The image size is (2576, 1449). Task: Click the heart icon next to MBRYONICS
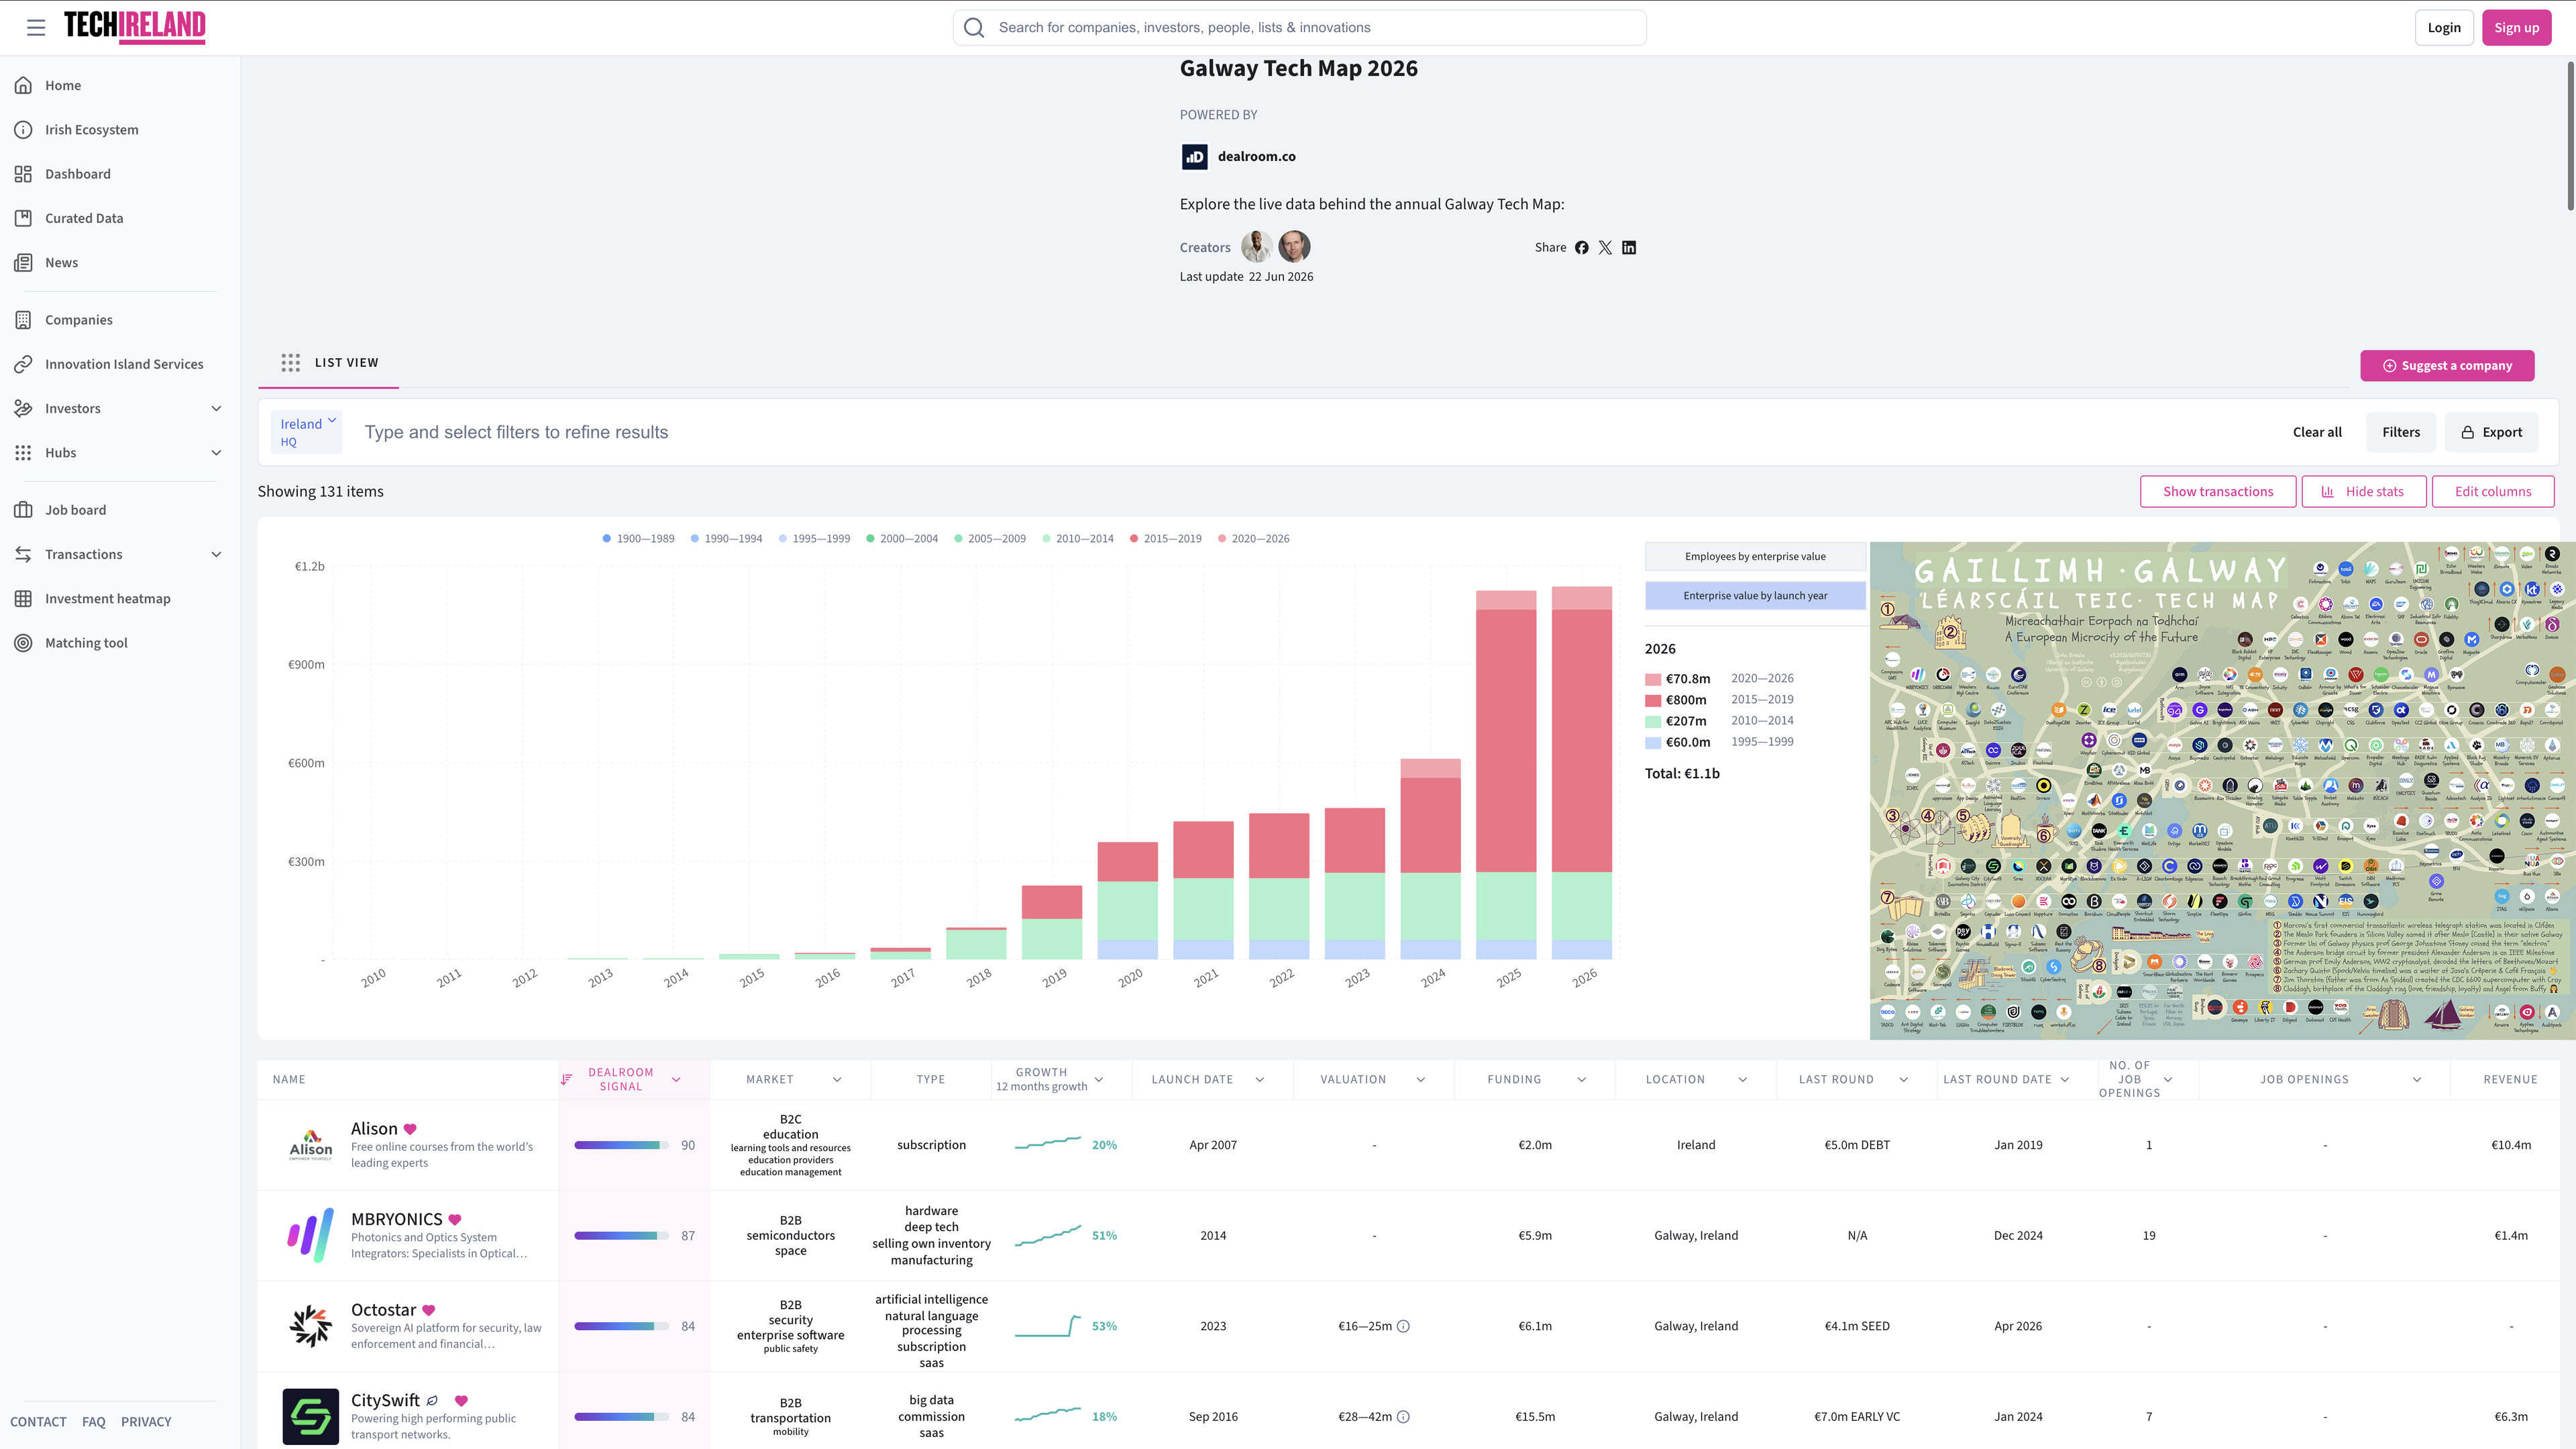455,1220
